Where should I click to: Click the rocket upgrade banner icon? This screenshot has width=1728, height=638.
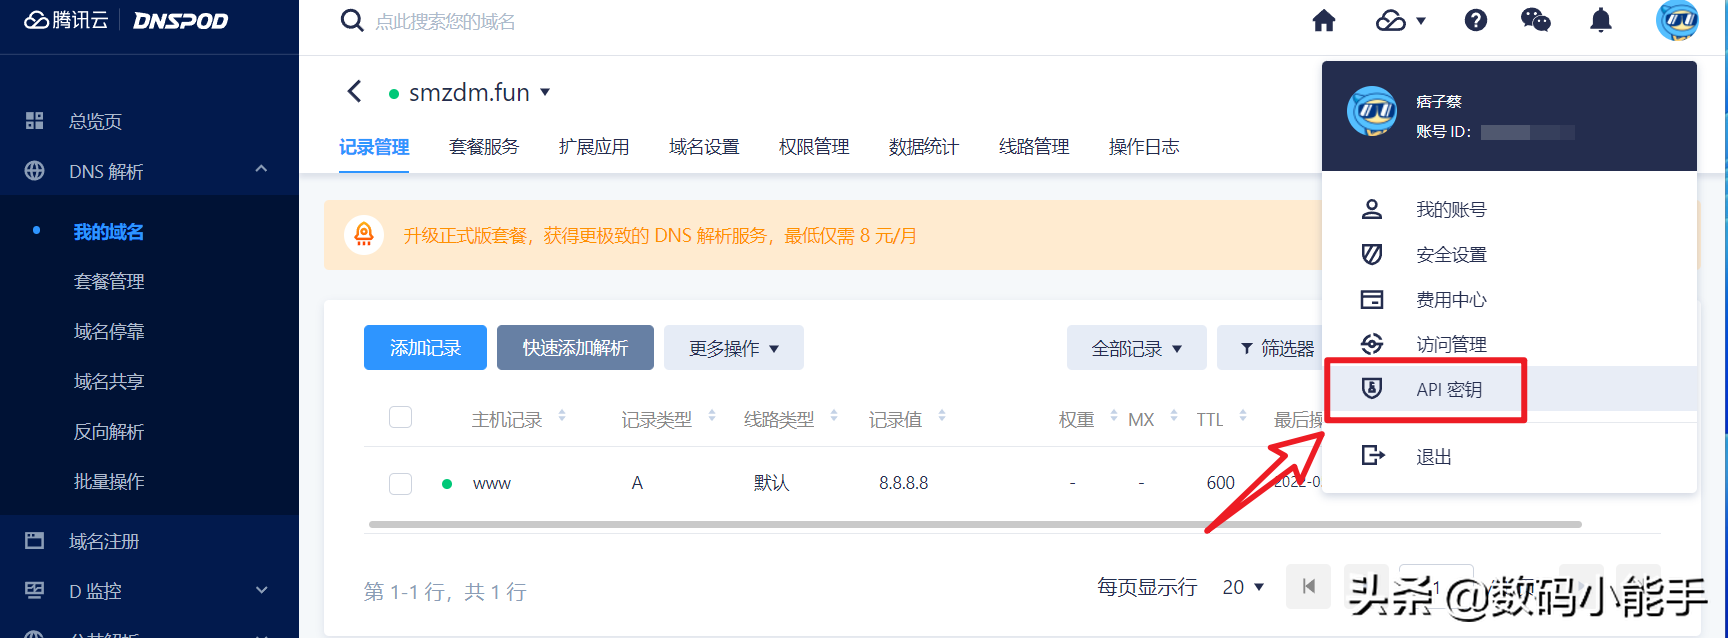364,235
